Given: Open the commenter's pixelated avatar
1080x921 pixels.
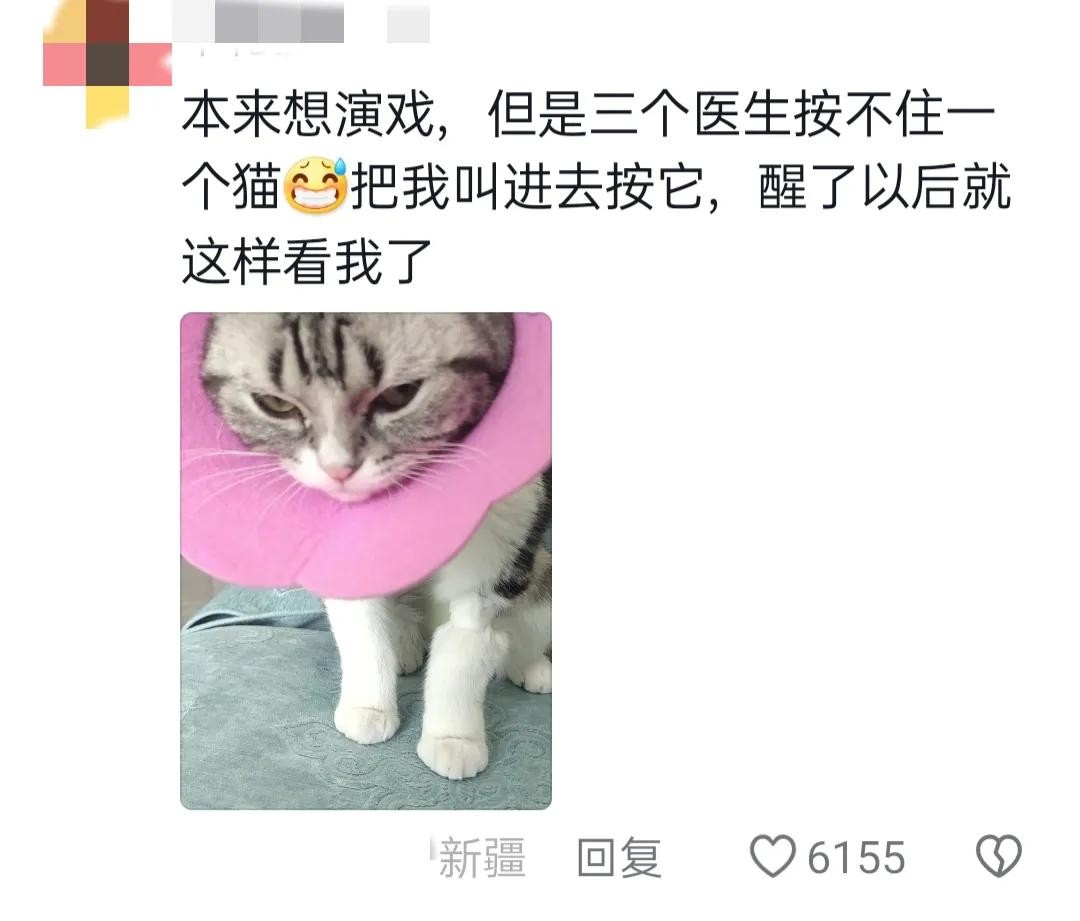Looking at the screenshot, I should click(x=107, y=64).
